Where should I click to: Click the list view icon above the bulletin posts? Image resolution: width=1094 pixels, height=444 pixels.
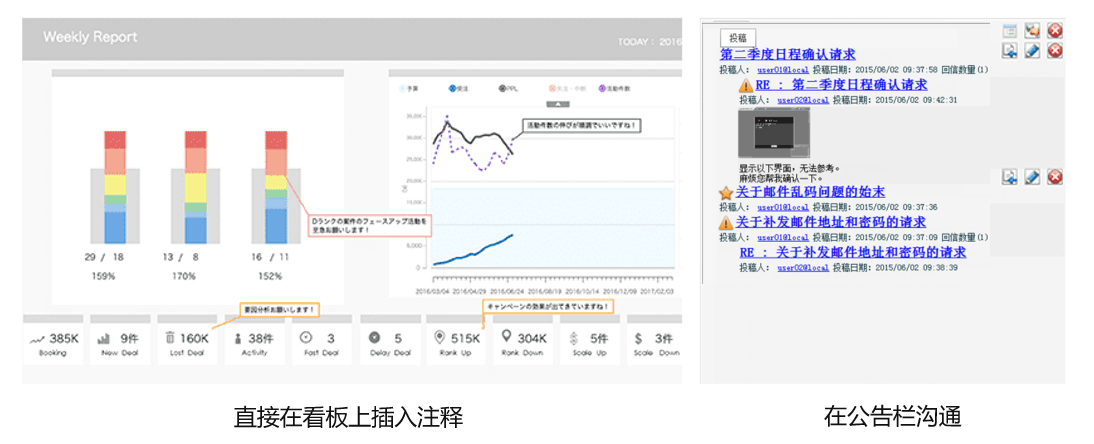click(1009, 30)
